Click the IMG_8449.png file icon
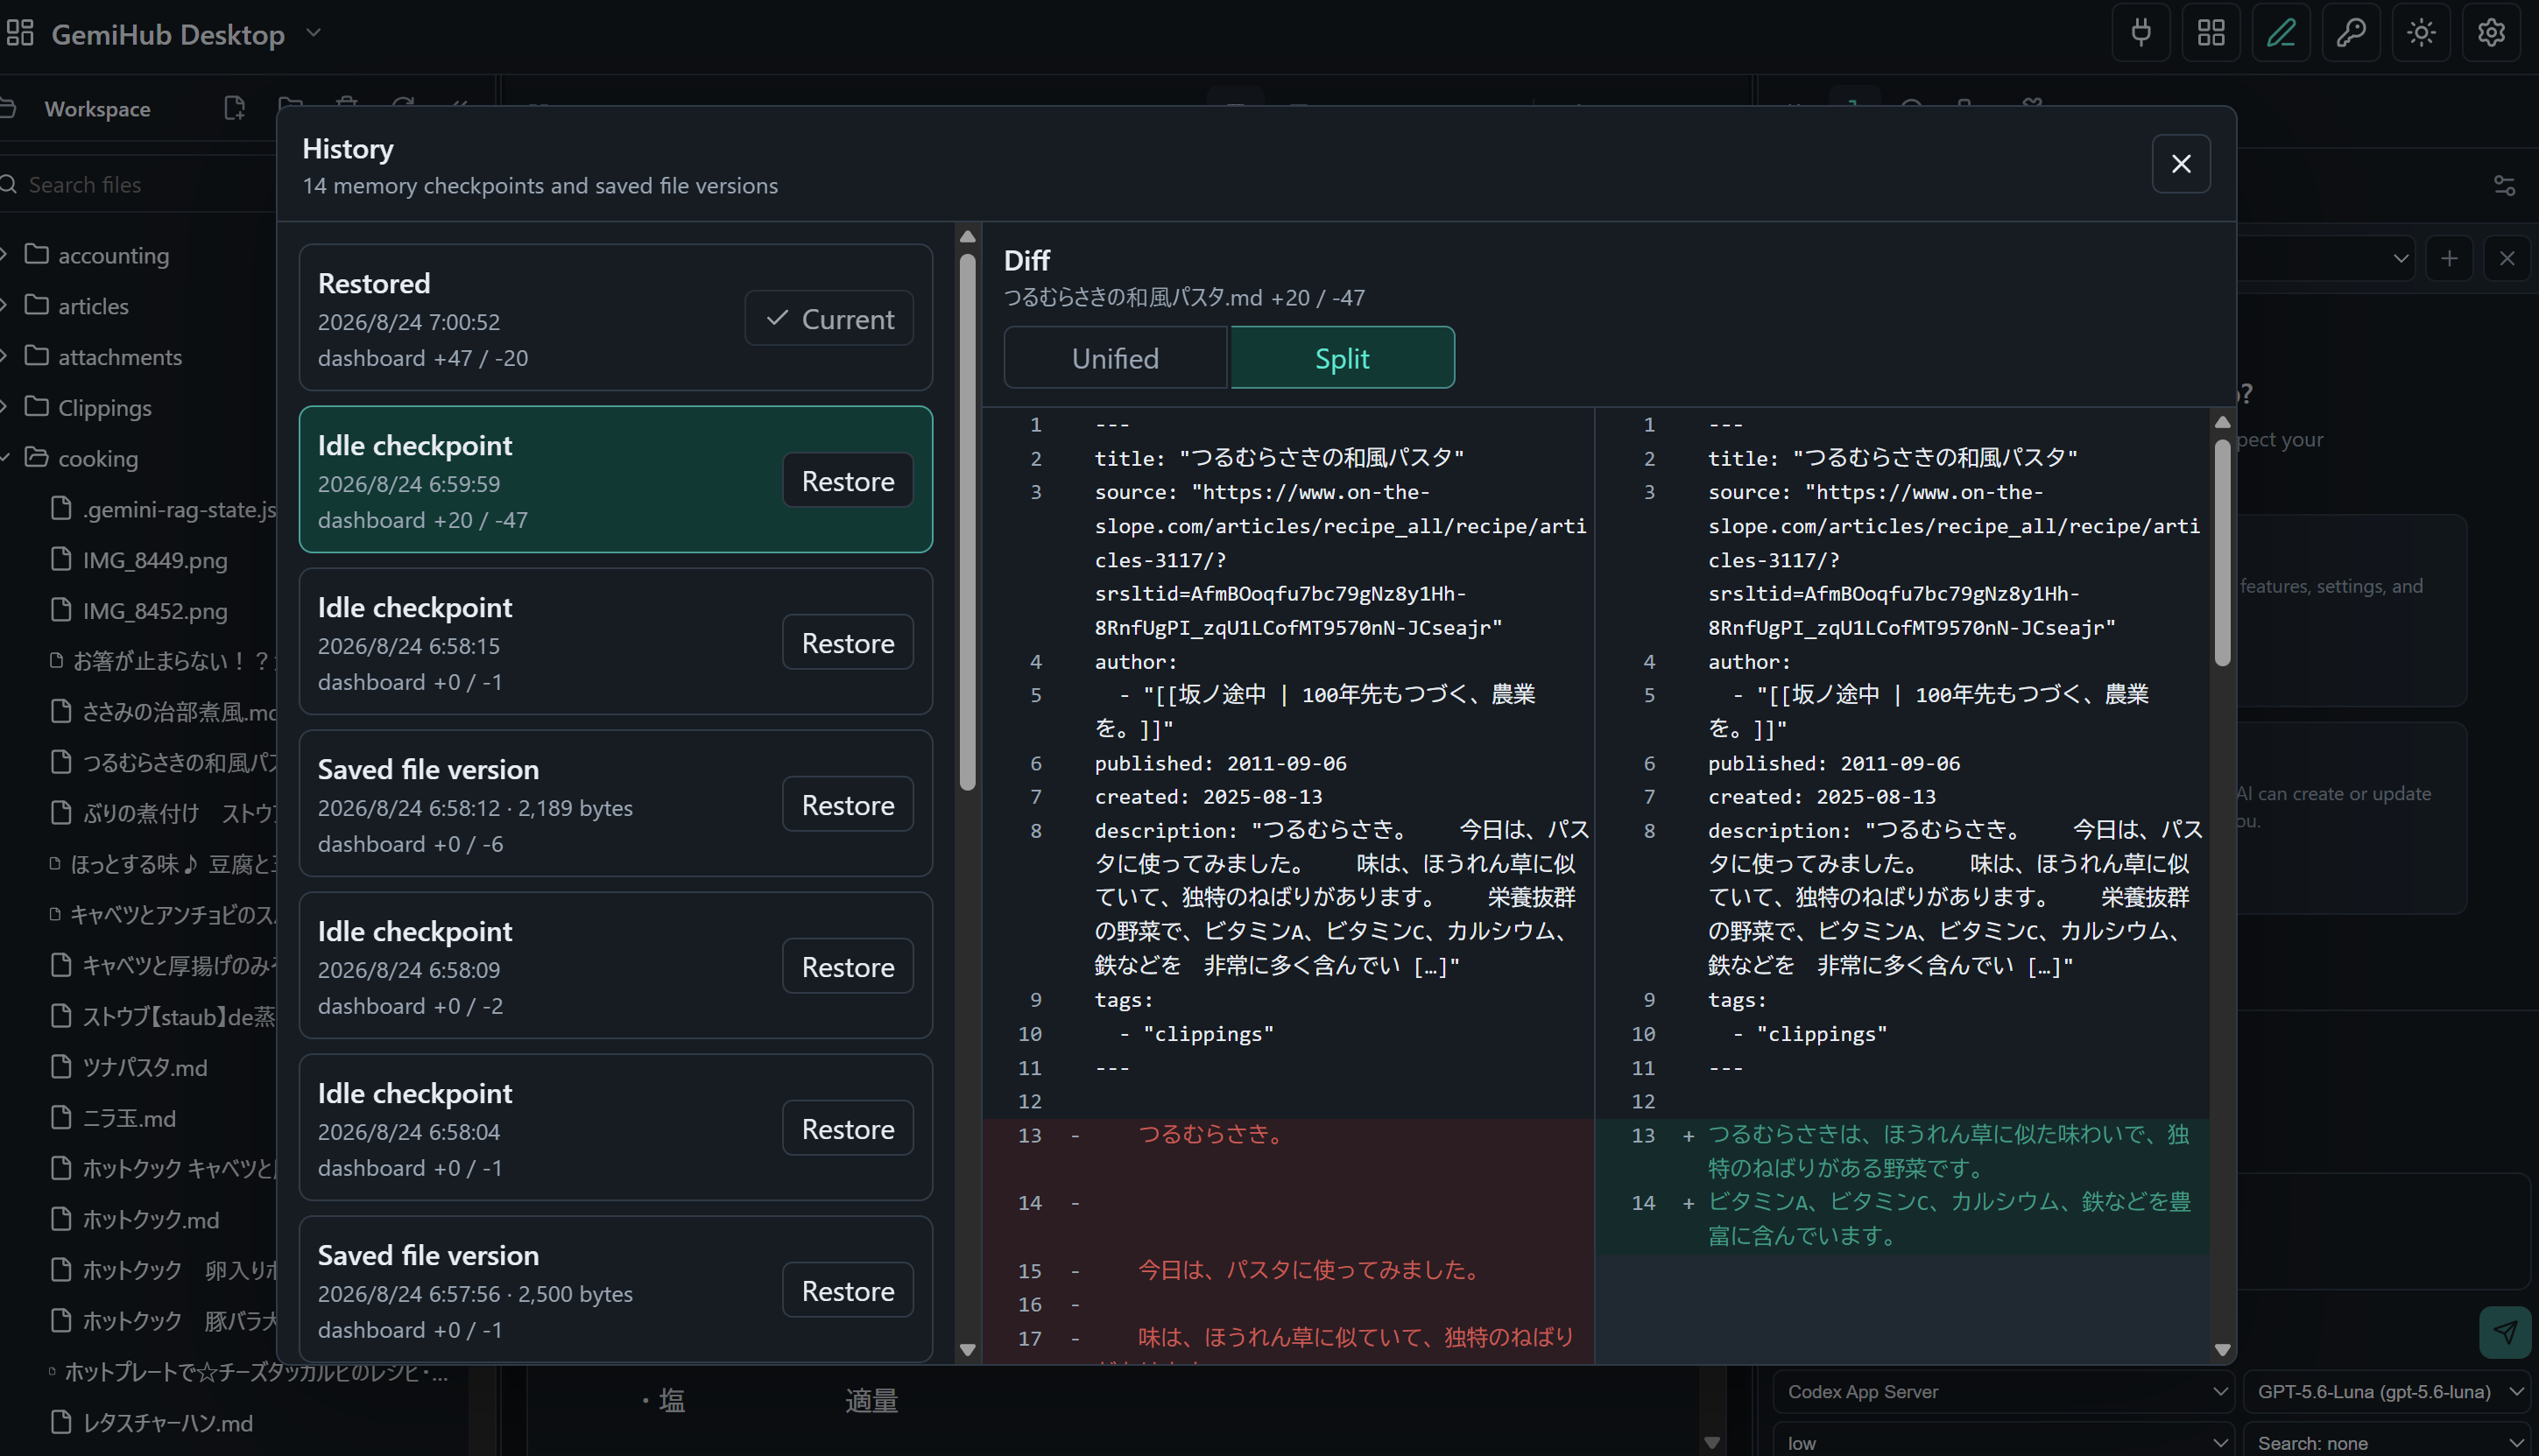The height and width of the screenshot is (1456, 2539). click(61, 559)
